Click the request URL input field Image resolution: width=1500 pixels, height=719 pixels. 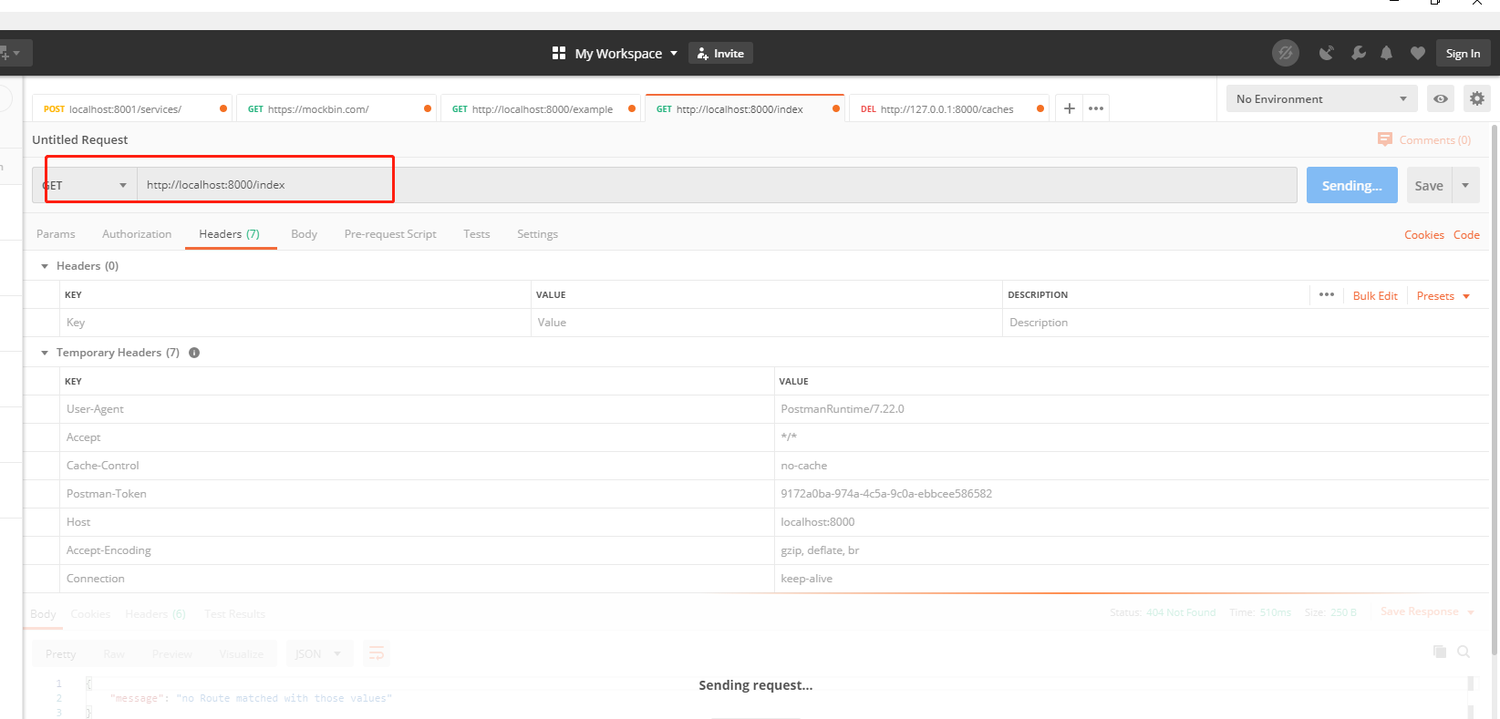click(x=717, y=185)
